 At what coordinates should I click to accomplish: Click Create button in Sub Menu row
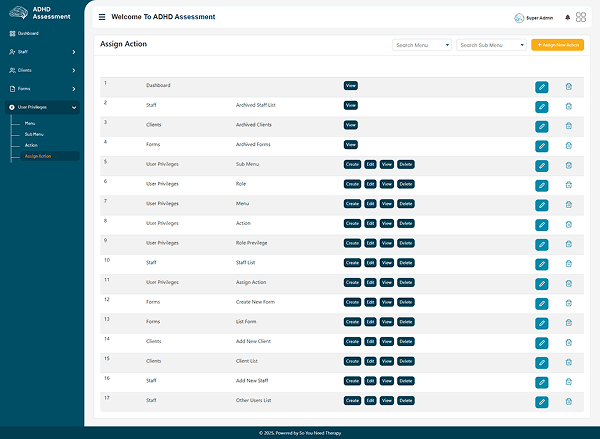352,164
